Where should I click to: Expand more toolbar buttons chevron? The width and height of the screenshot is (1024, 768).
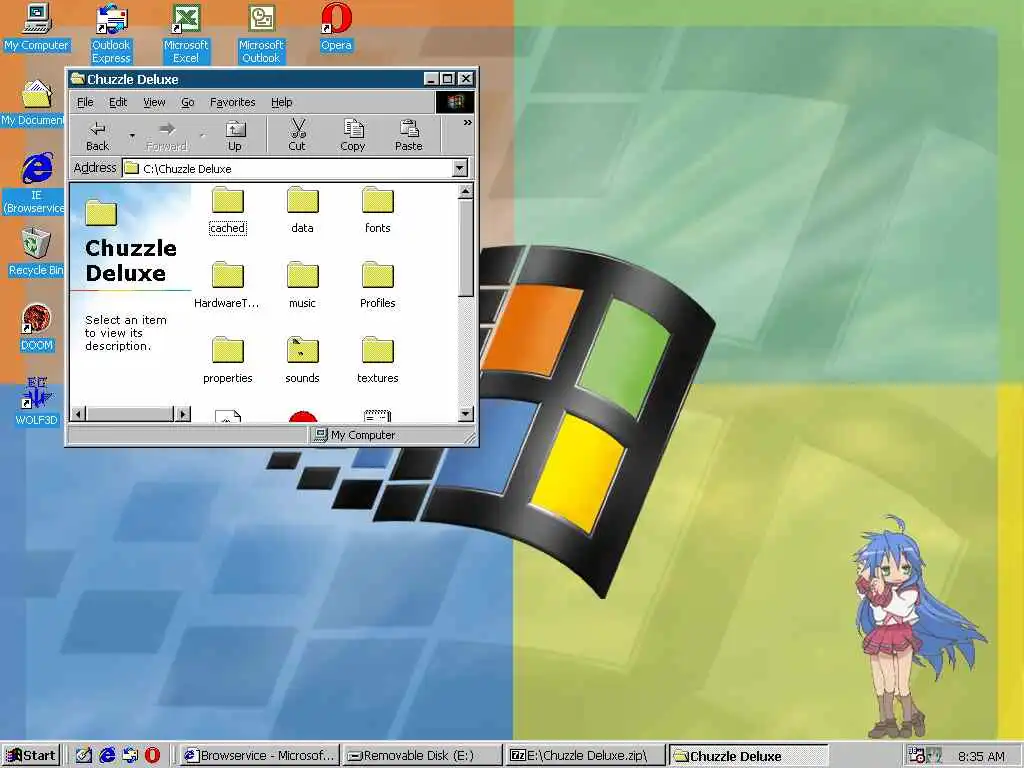(x=467, y=123)
